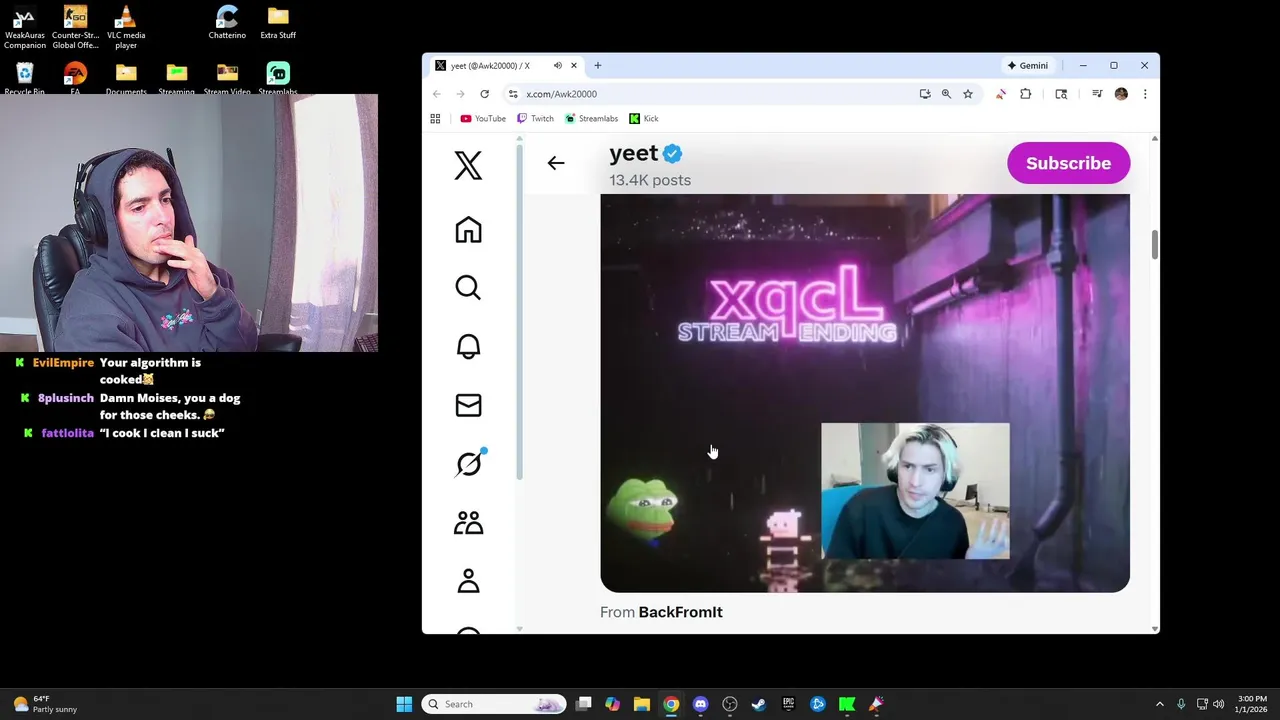Open Epic Games Launcher from taskbar
Screen dimensions: 1280x720
point(788,704)
